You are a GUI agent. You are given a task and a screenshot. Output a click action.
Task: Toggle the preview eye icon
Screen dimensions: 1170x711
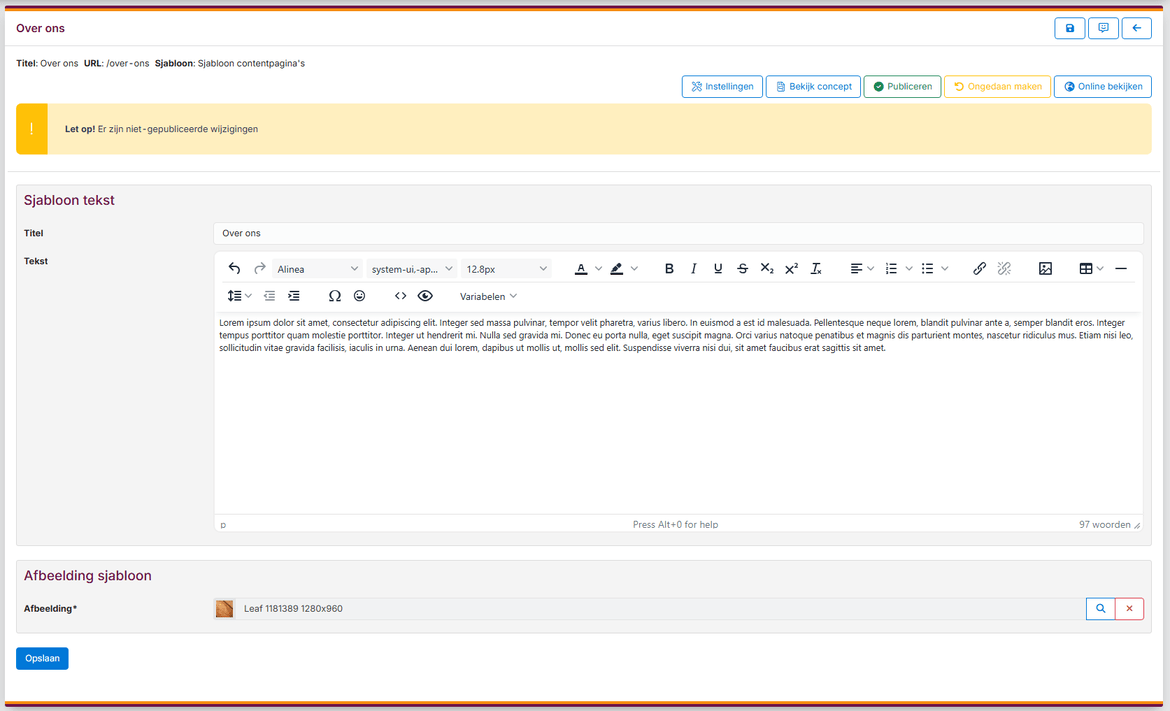click(x=425, y=296)
